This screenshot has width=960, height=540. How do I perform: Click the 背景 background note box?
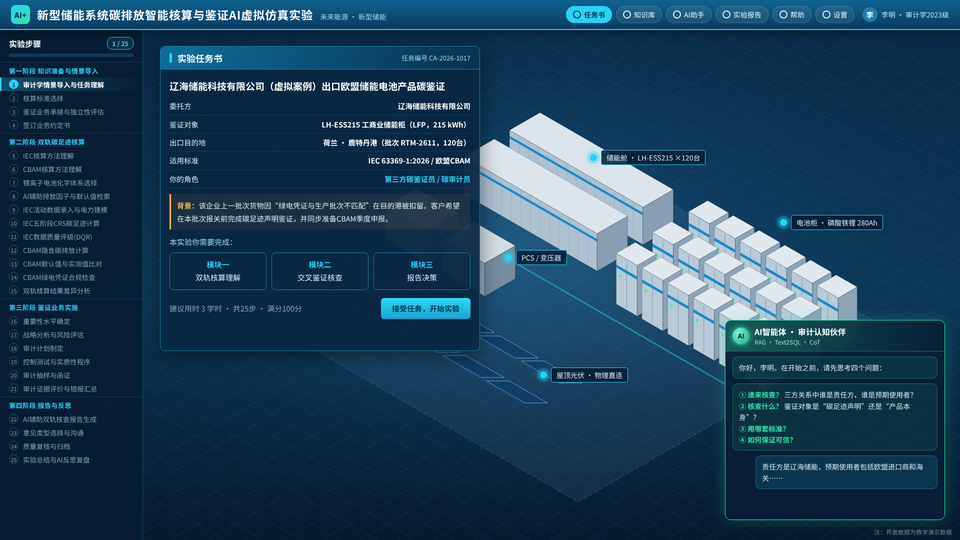tap(320, 212)
